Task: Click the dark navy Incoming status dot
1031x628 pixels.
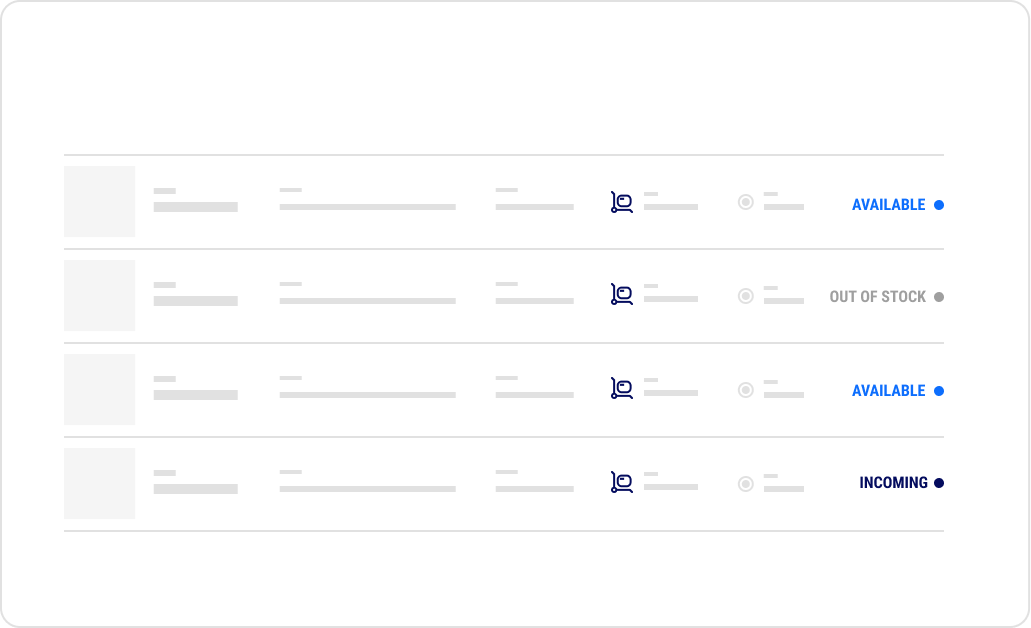Action: point(939,483)
